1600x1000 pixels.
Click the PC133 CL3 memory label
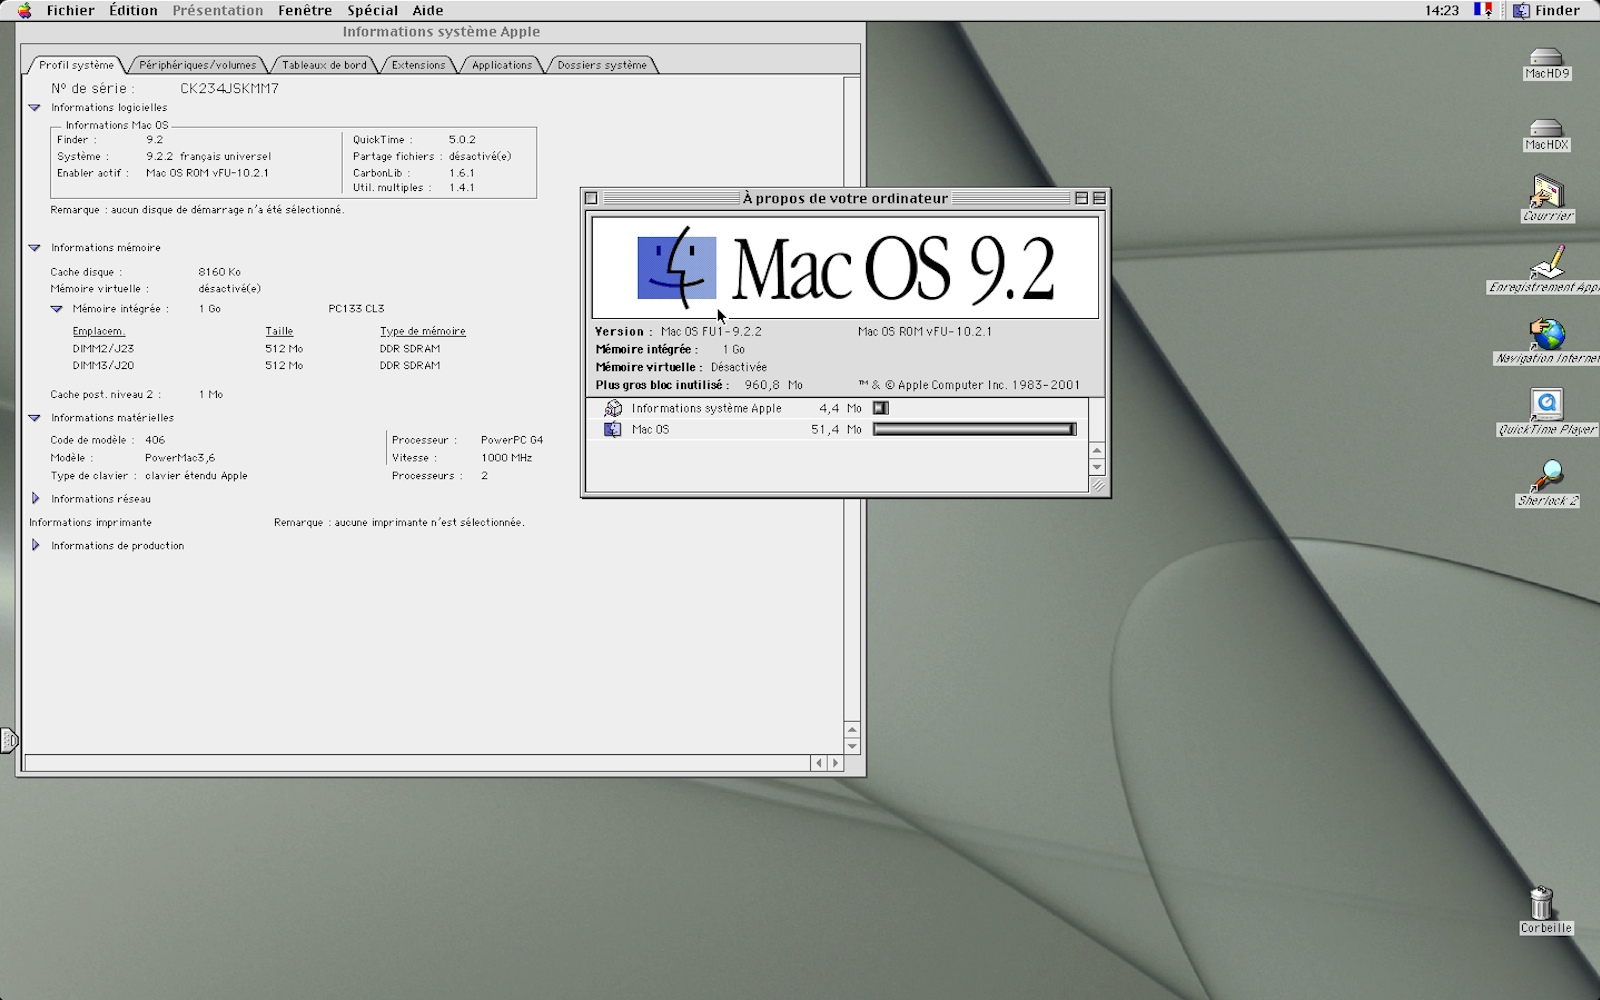356,309
